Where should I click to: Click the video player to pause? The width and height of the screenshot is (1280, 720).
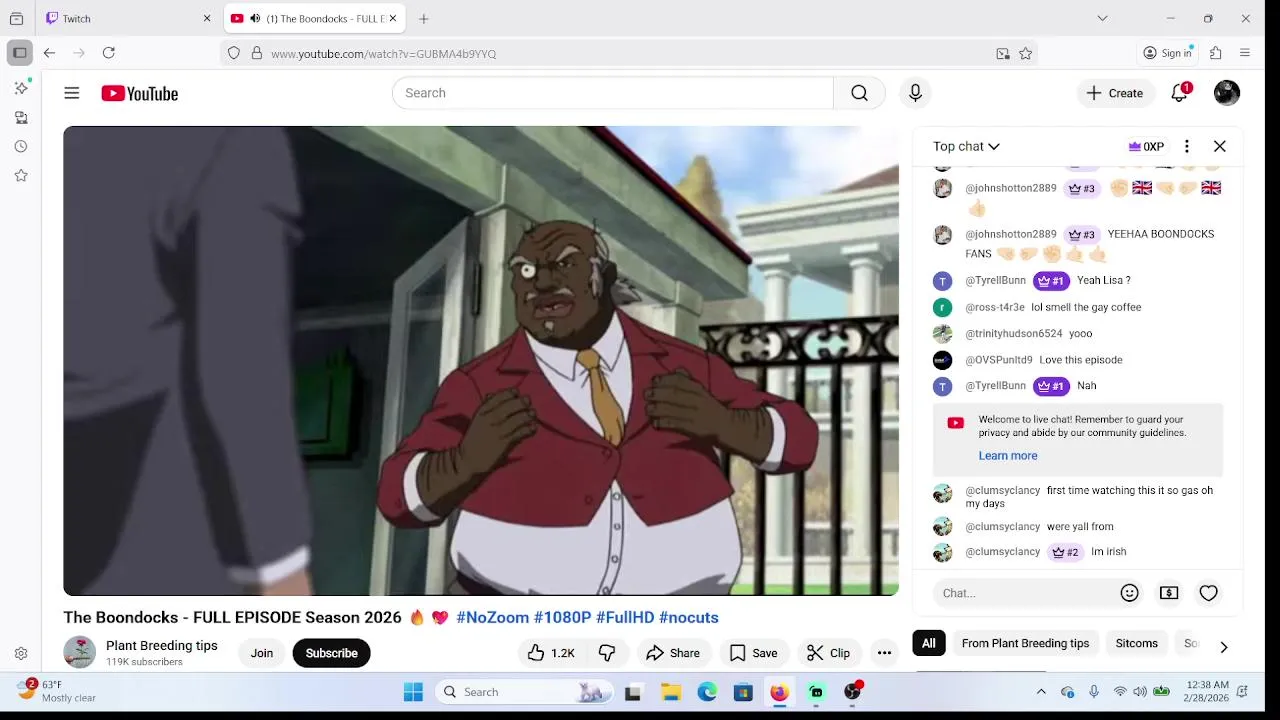[481, 361]
